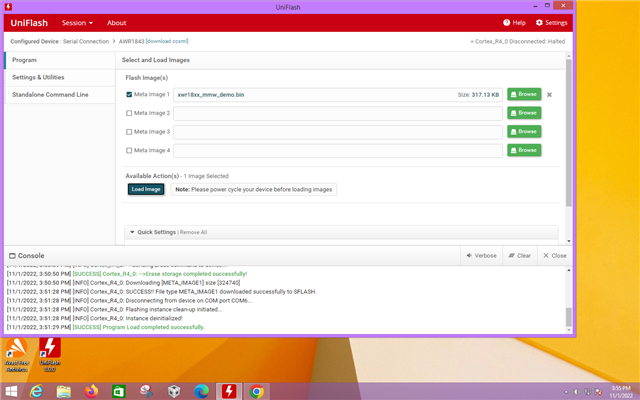Screen dimensions: 640x400
Task: Click 'Flashing instance clean-up initiated' log line
Action: point(115,309)
